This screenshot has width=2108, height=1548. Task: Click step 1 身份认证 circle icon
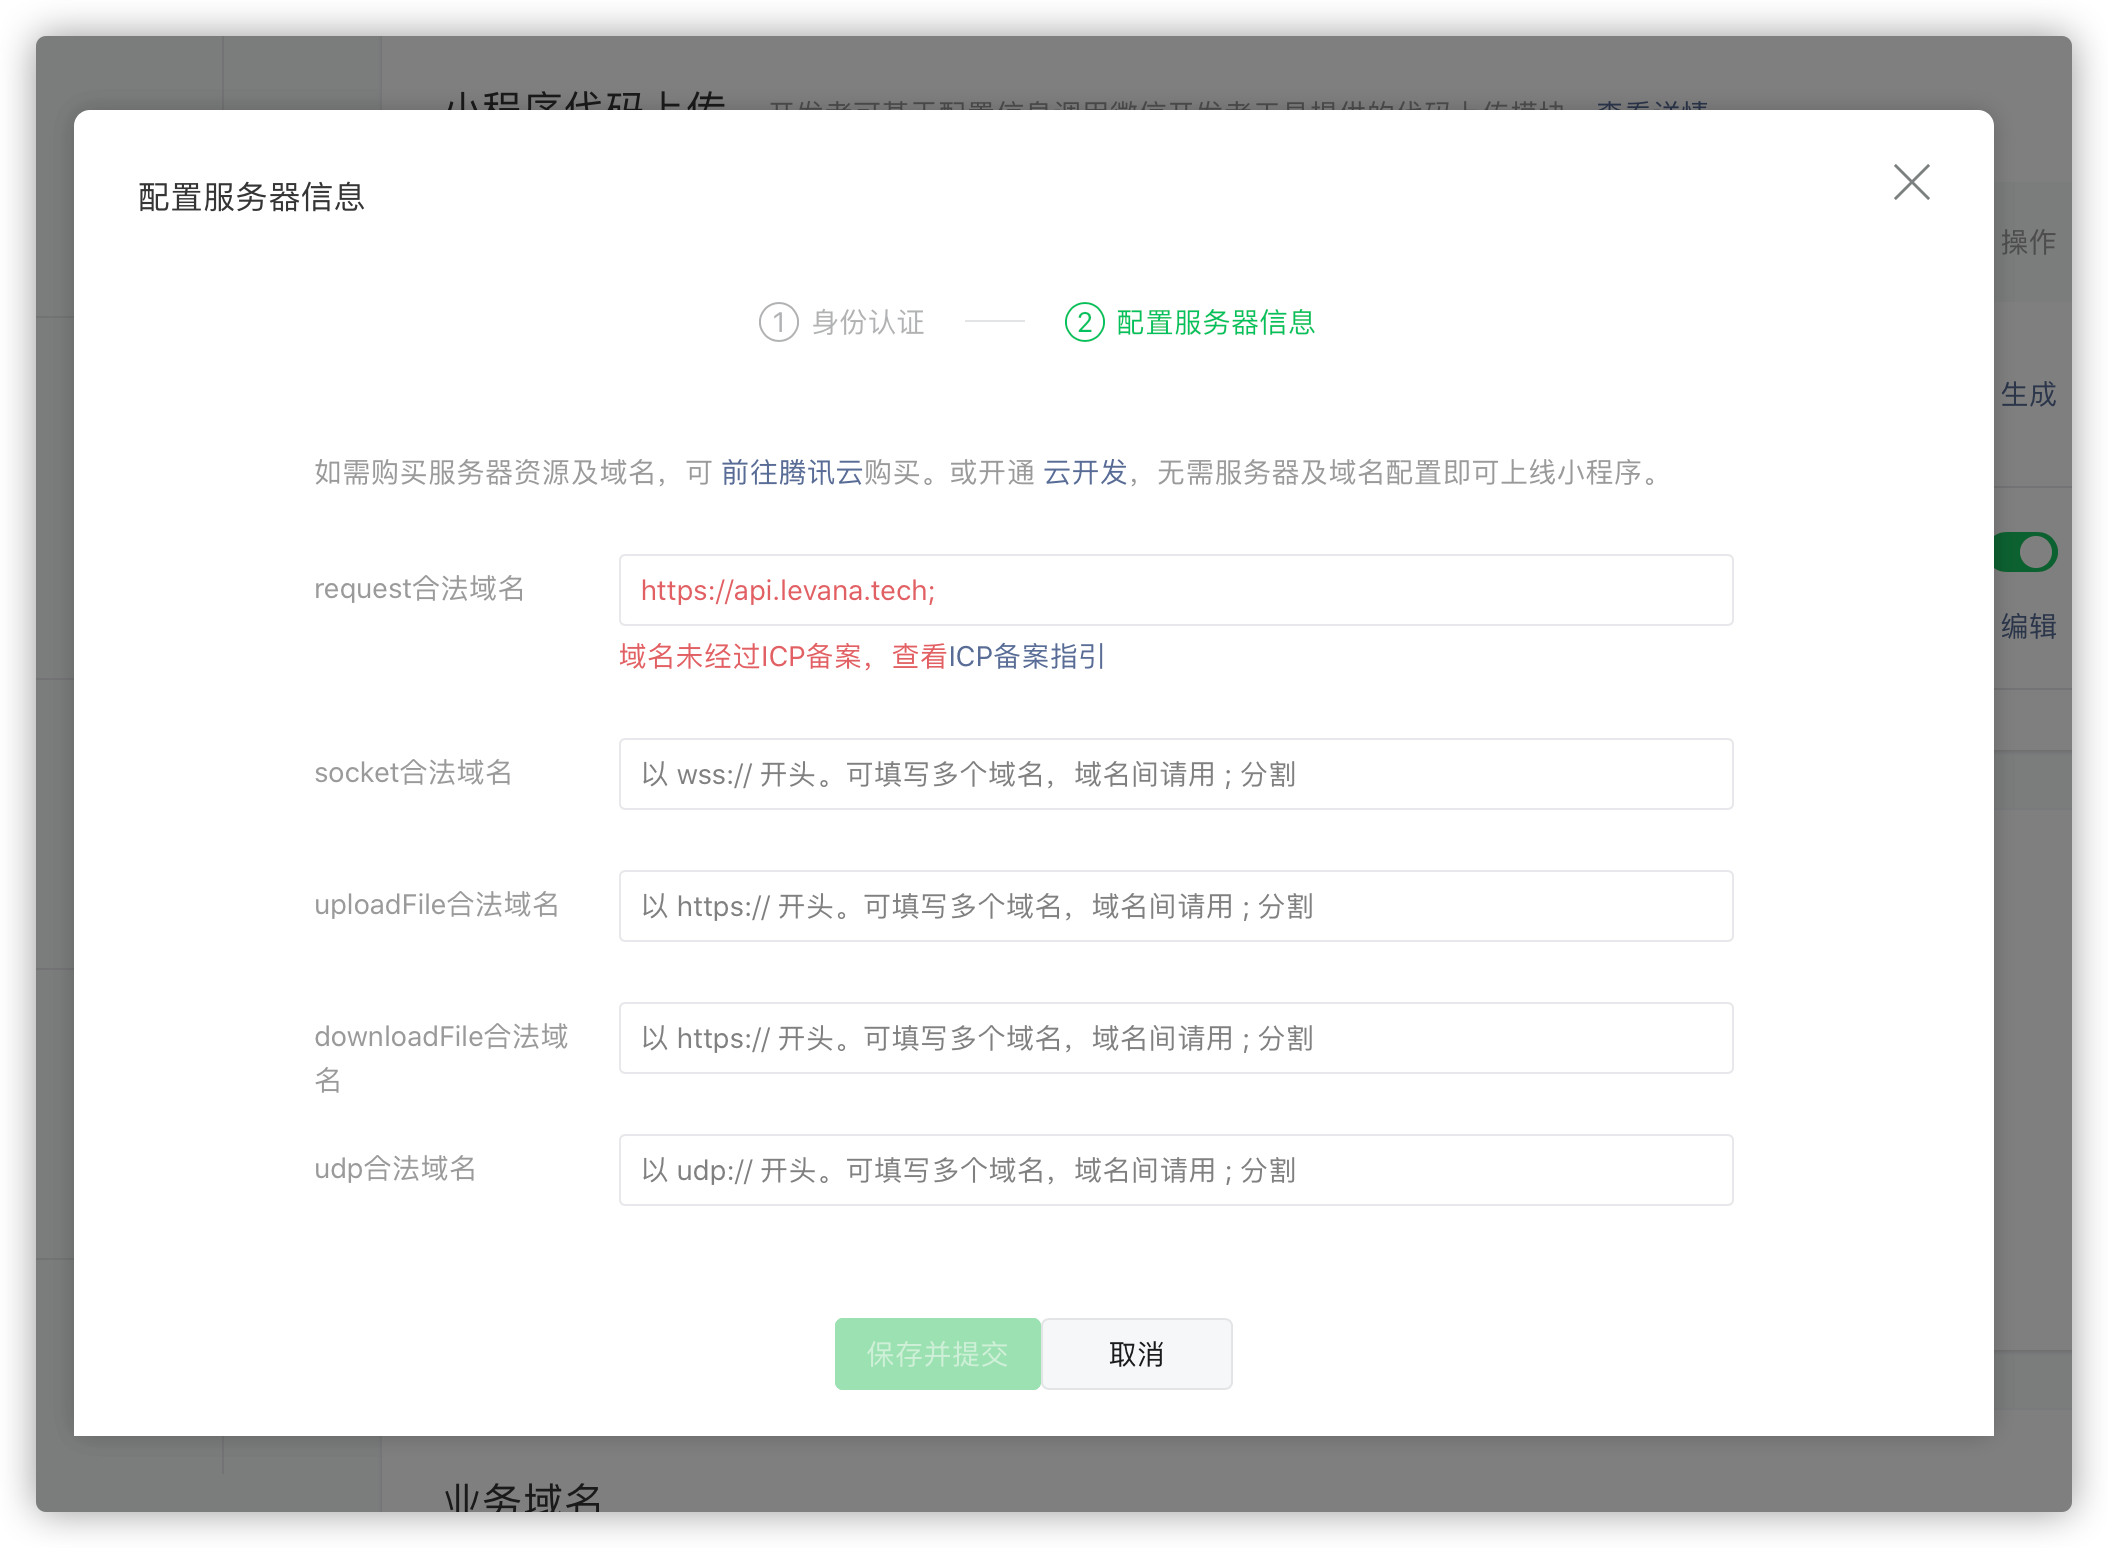coord(778,322)
